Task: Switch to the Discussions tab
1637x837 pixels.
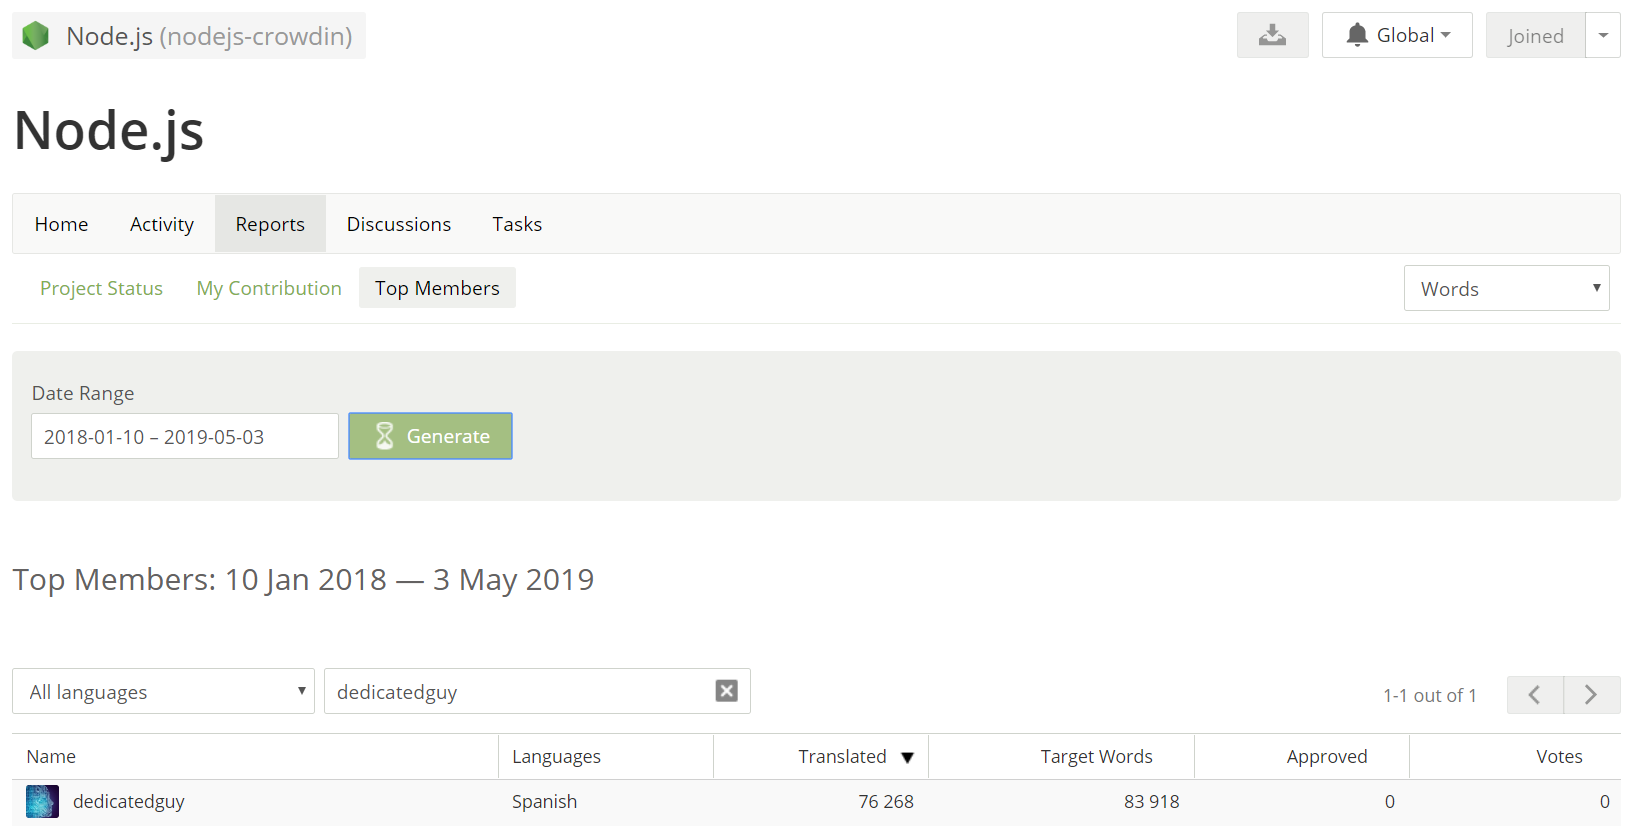Action: pos(399,224)
